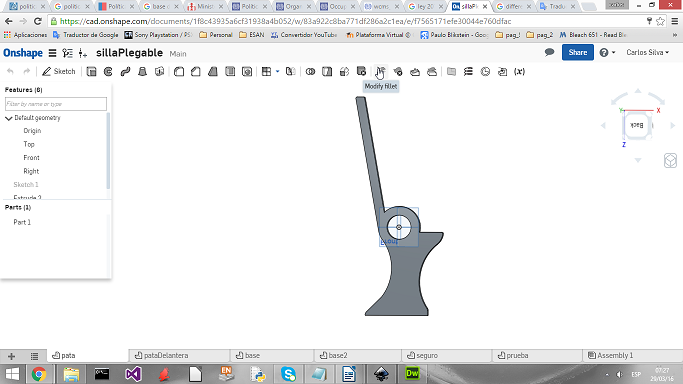Viewport: 683px width, 384px height.
Task: Select the Hole tool
Action: [247, 71]
